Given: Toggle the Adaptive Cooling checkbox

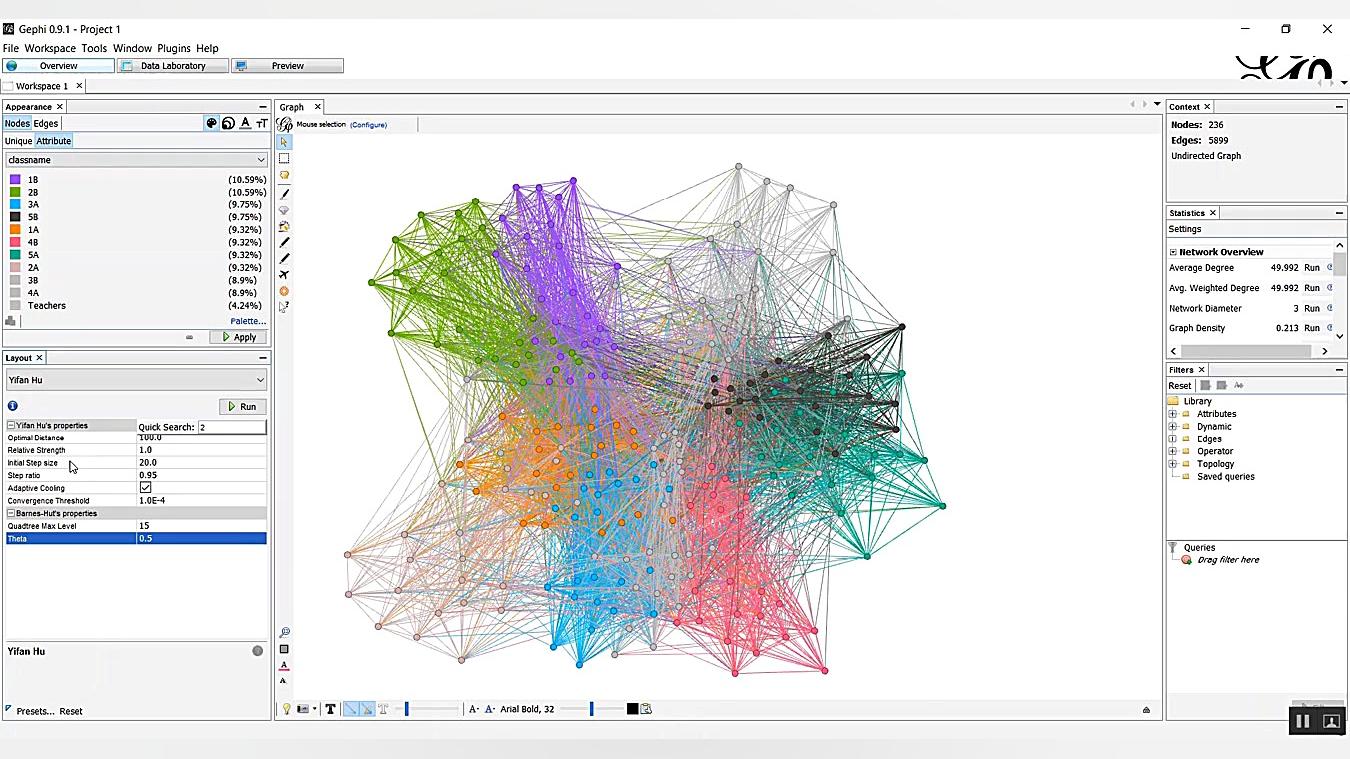Looking at the screenshot, I should click(x=145, y=488).
